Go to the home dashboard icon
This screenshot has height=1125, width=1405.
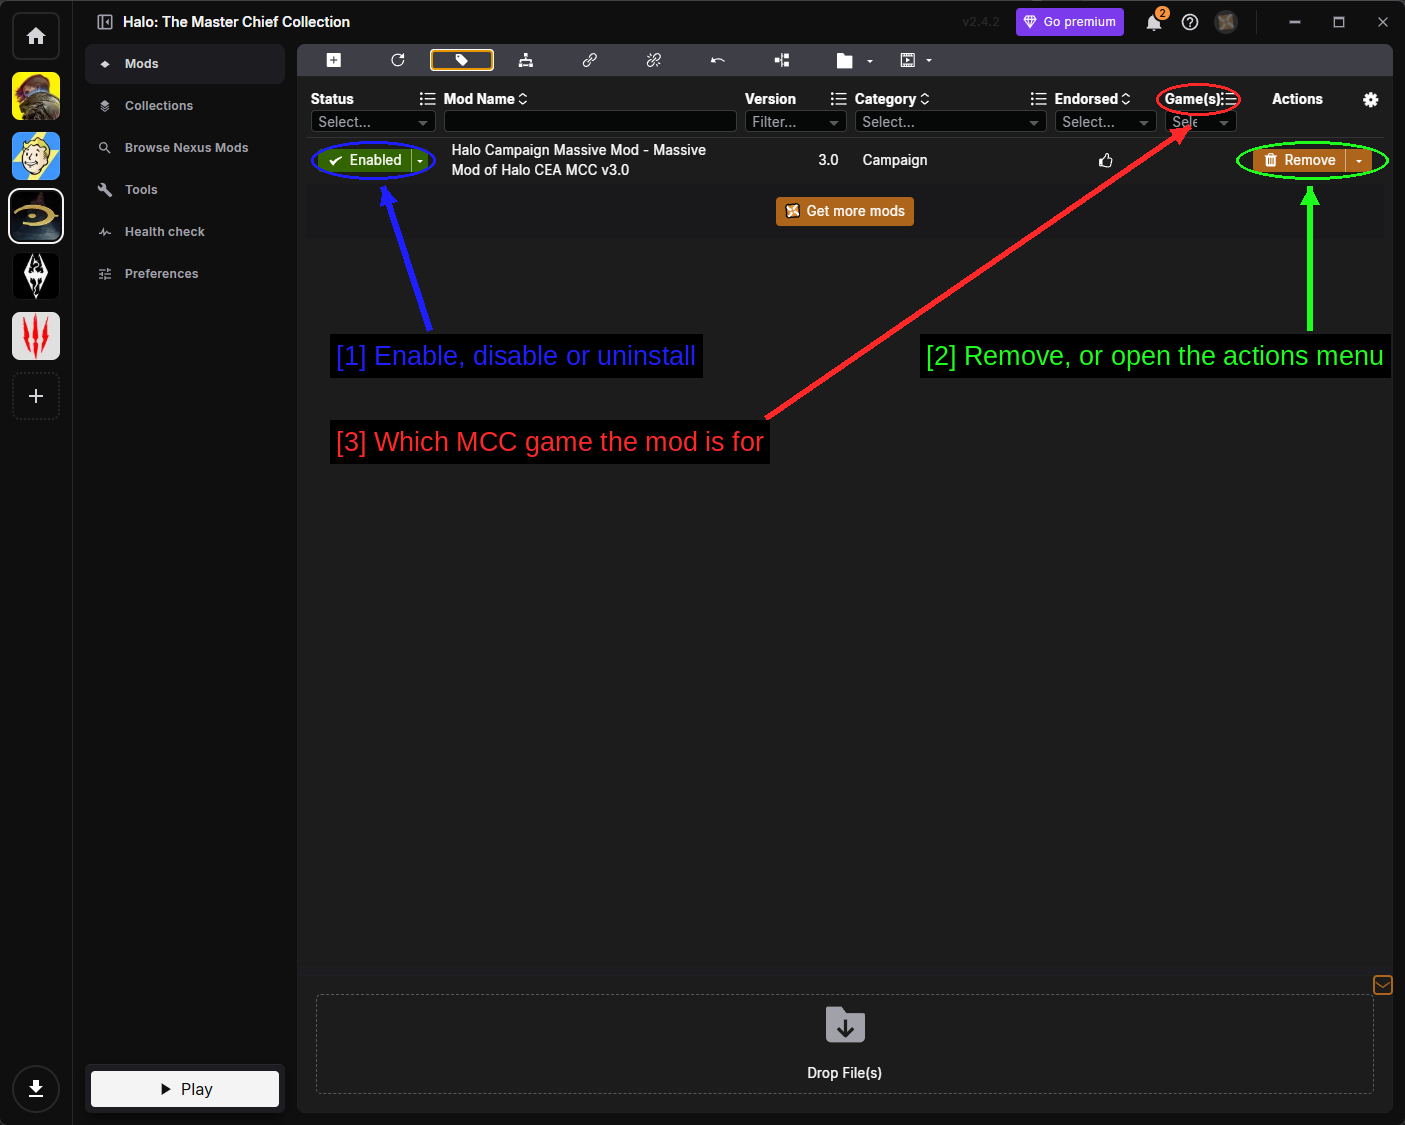point(36,36)
